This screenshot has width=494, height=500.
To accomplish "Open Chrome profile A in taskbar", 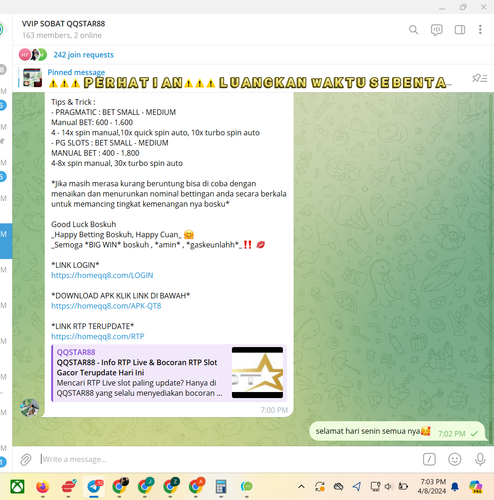I will coord(196,487).
